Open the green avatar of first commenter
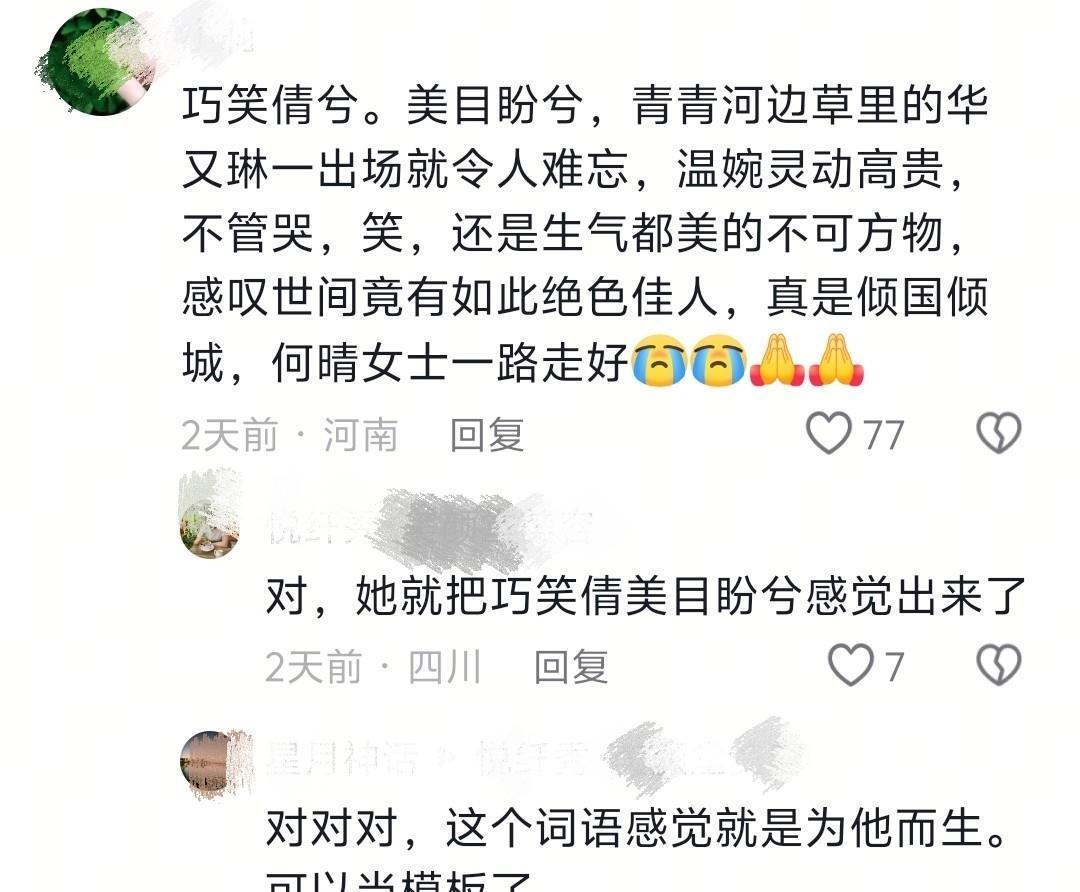Viewport: 1080px width, 892px height. pyautogui.click(x=100, y=62)
